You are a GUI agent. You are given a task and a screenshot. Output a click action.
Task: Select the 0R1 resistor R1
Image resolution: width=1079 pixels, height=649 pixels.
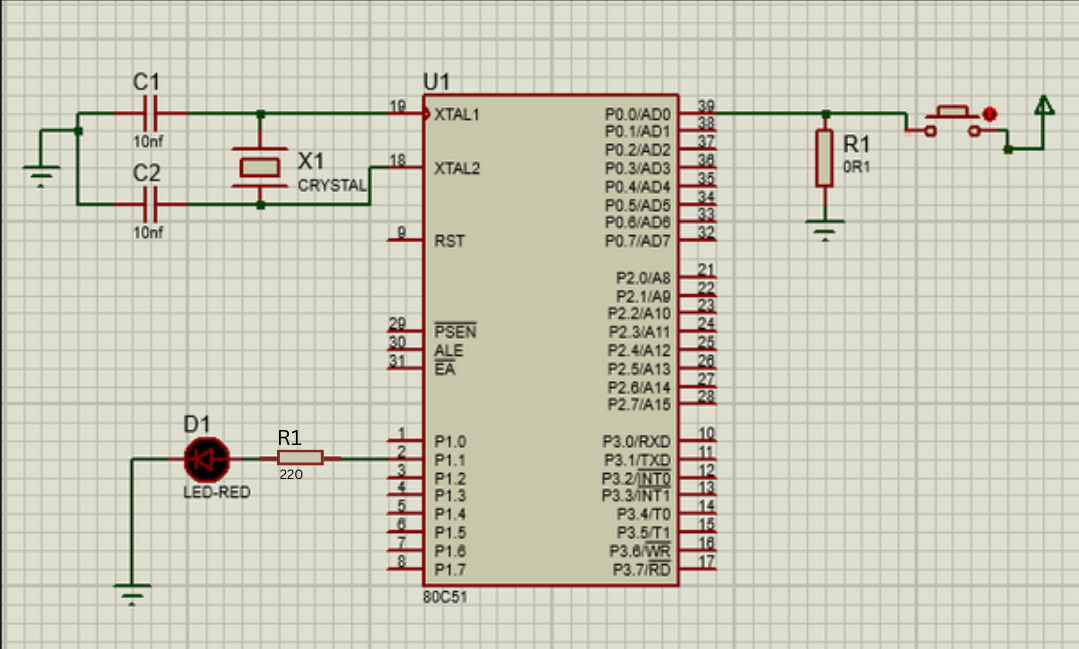point(826,156)
